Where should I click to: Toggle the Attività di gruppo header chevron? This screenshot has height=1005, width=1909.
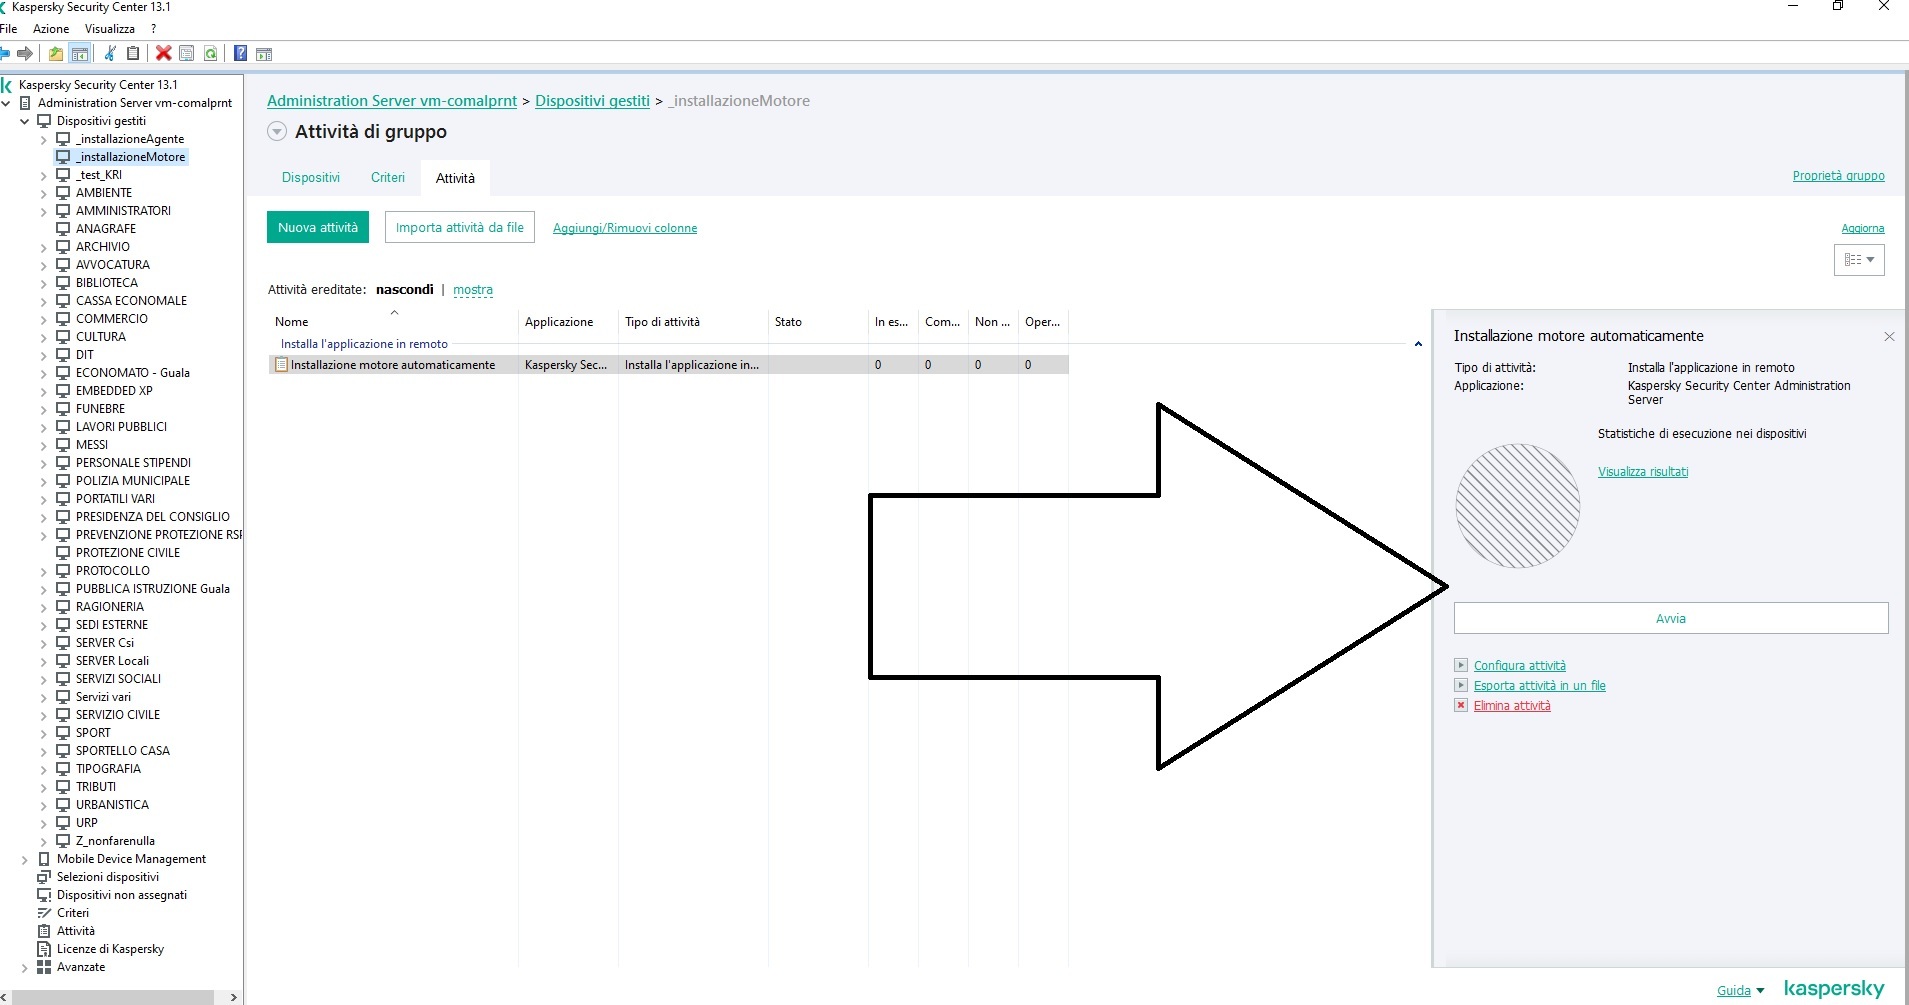pyautogui.click(x=277, y=132)
